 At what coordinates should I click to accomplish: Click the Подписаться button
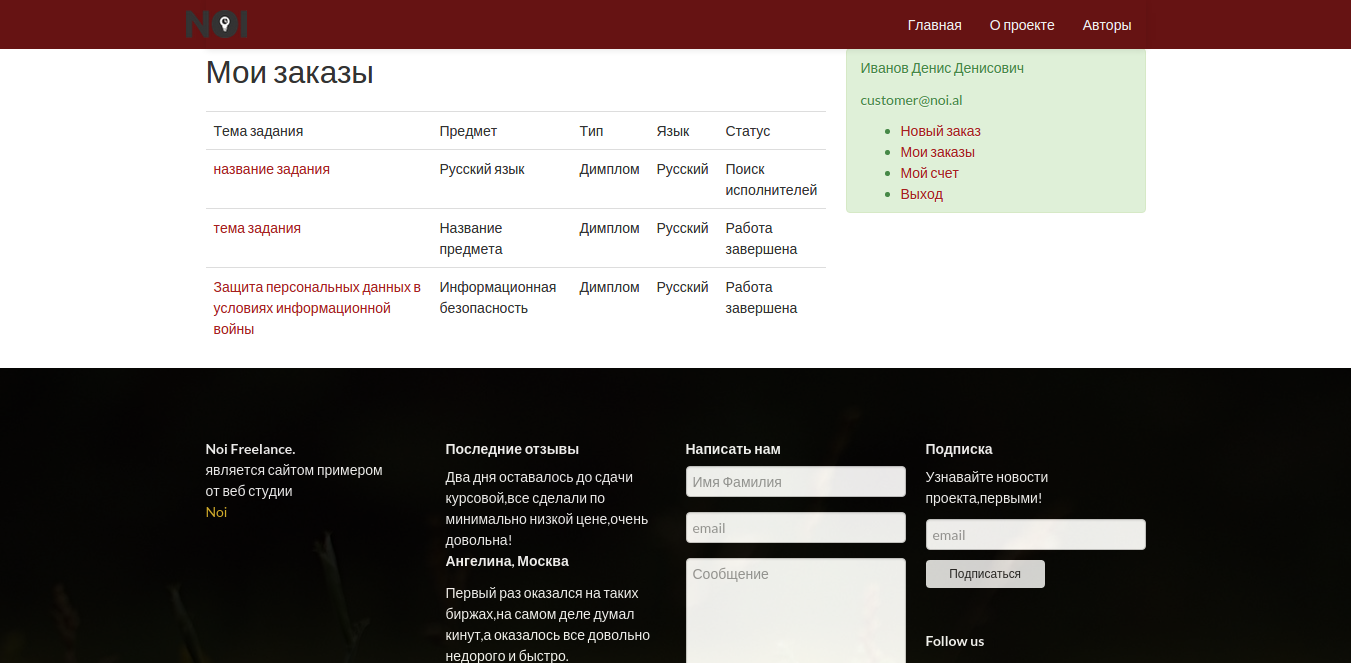[x=985, y=574]
